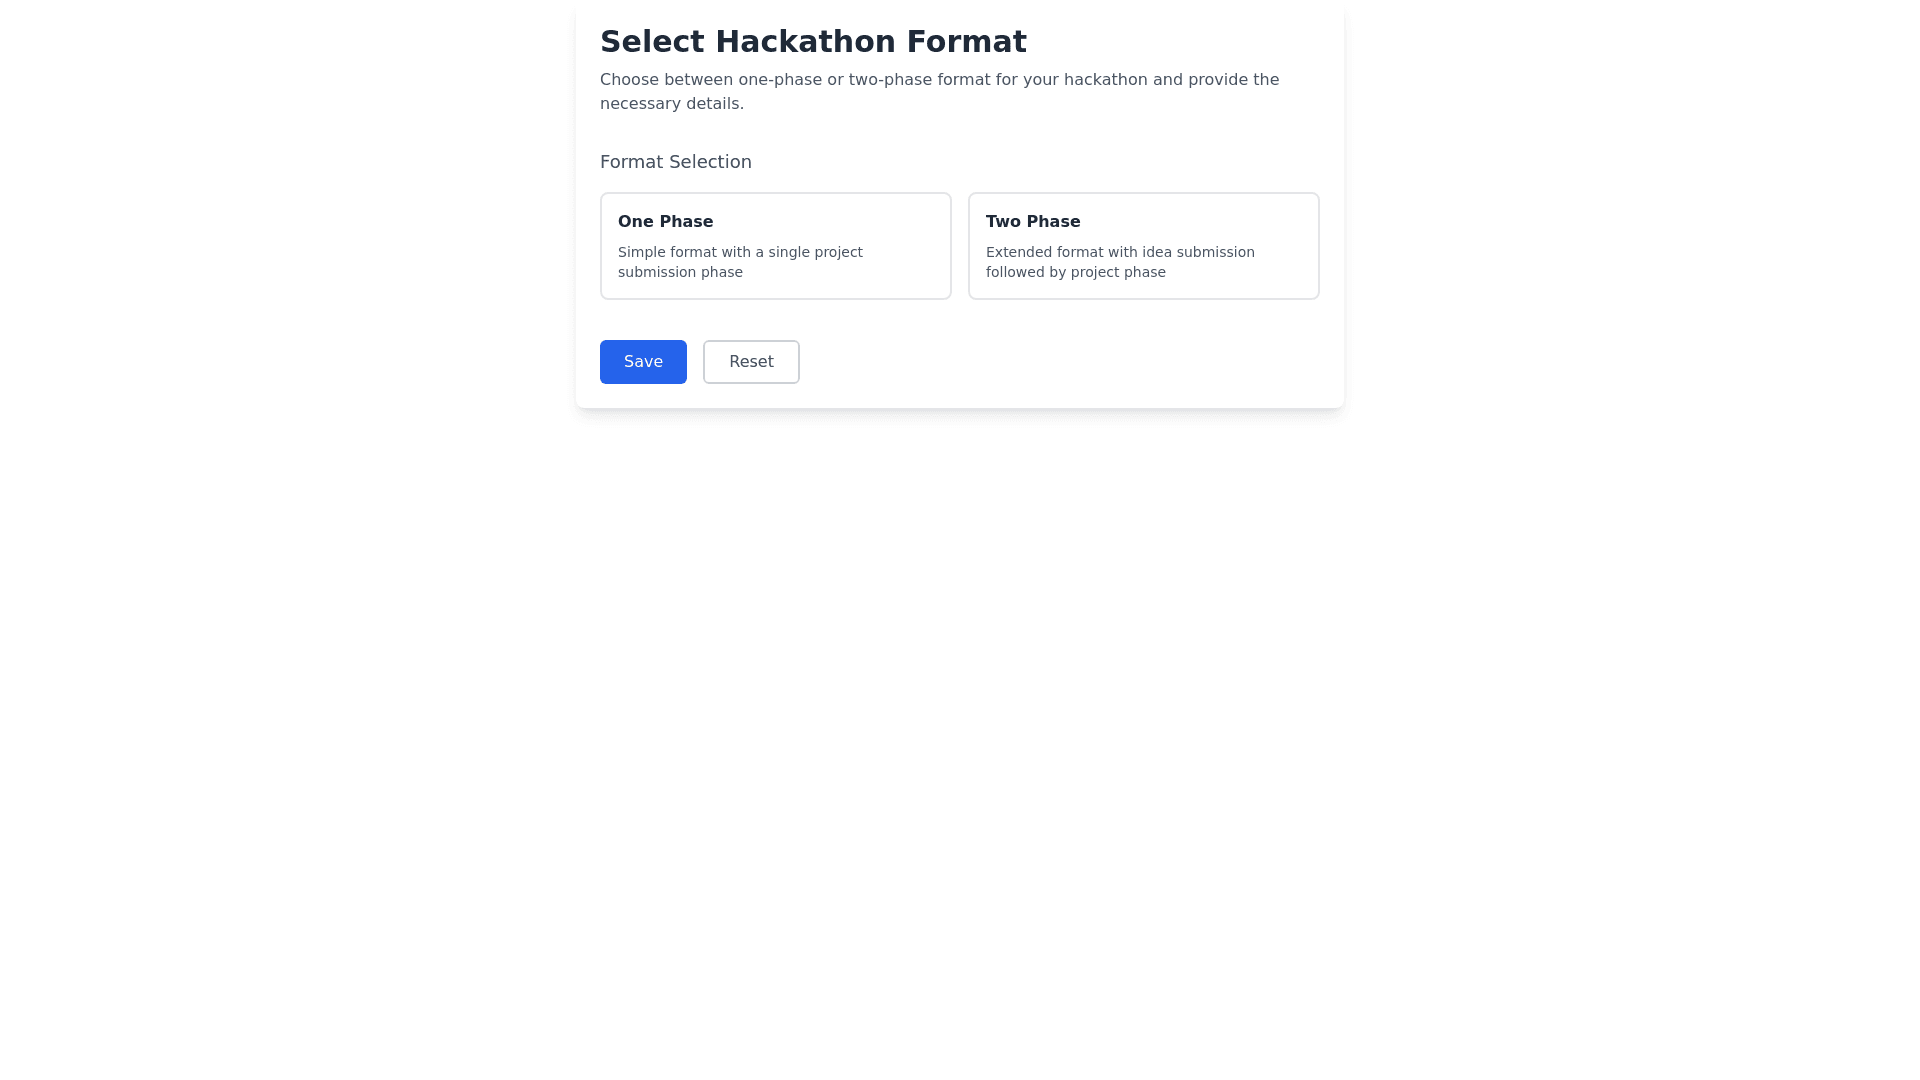This screenshot has width=1920, height=1080.
Task: Click the One Phase card title
Action: [x=665, y=221]
